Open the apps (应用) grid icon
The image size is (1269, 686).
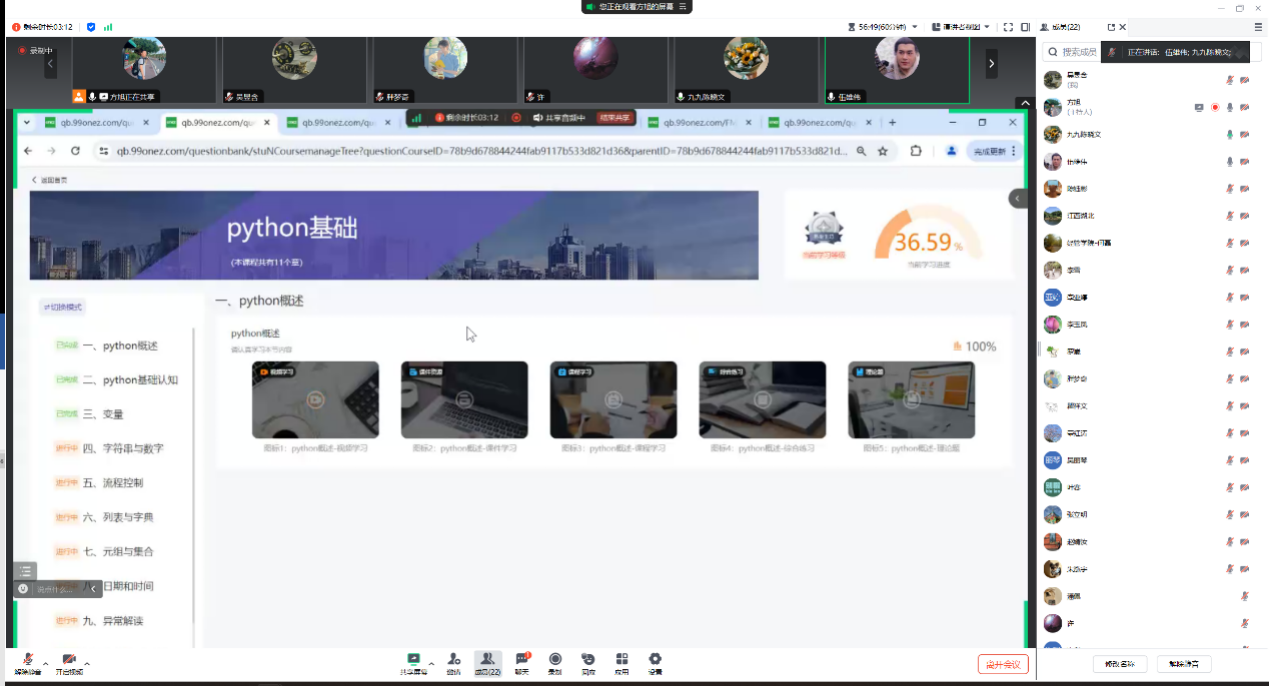coord(622,660)
